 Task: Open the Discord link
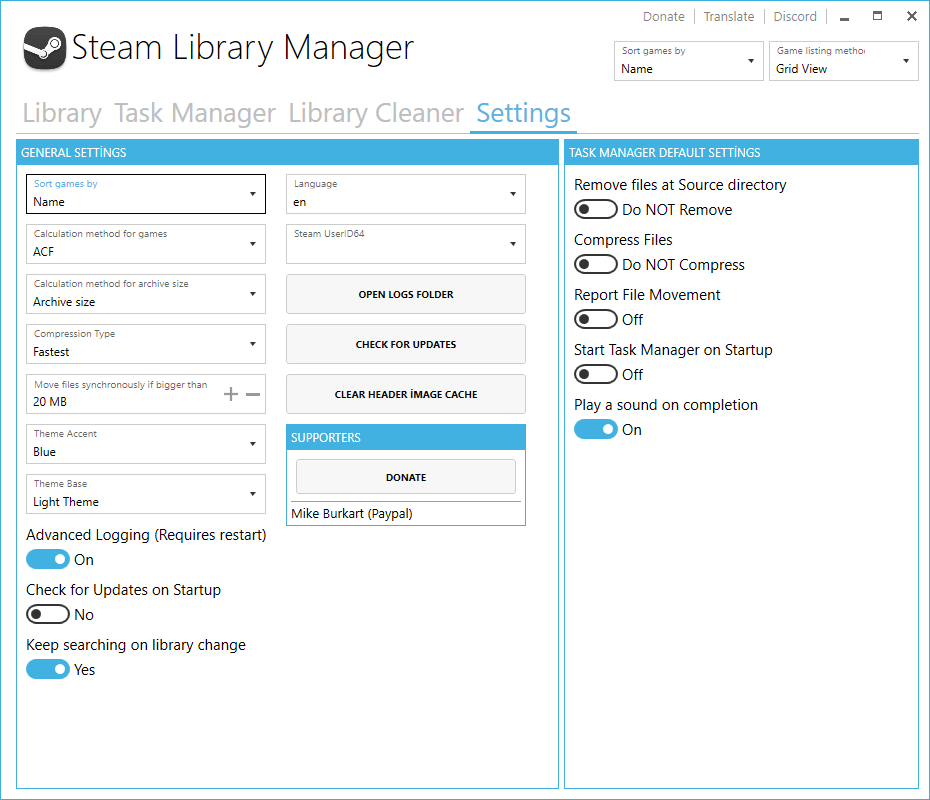click(795, 17)
